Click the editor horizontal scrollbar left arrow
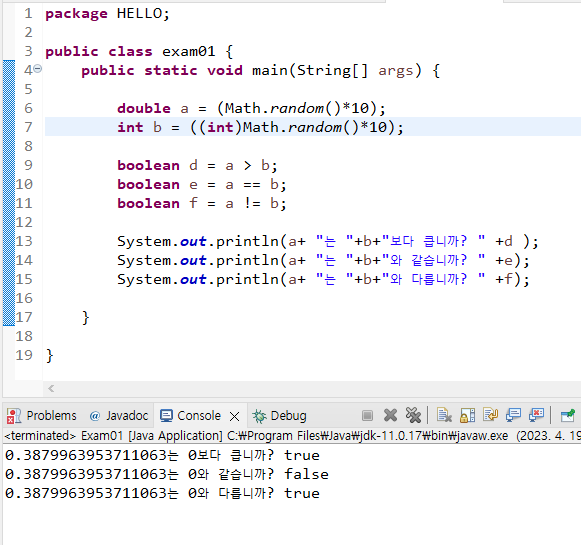 [x=51, y=388]
